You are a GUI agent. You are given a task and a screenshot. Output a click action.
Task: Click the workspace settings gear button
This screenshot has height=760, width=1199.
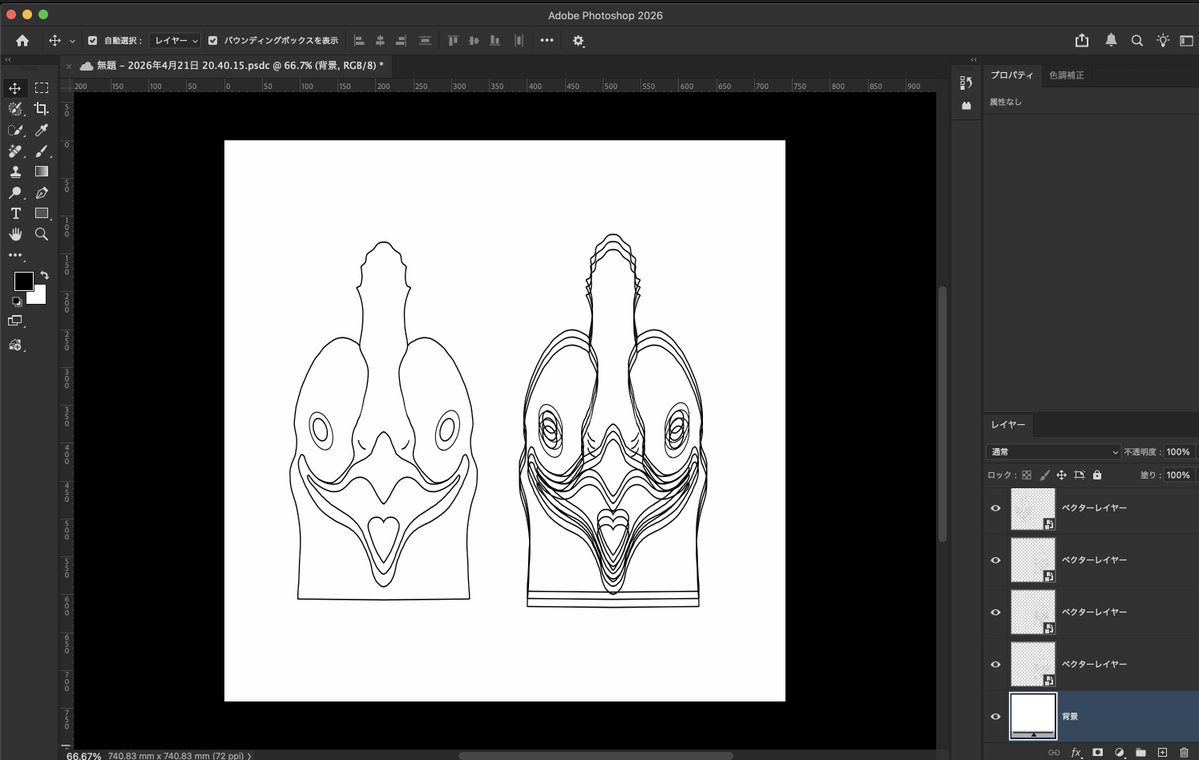[x=578, y=40]
